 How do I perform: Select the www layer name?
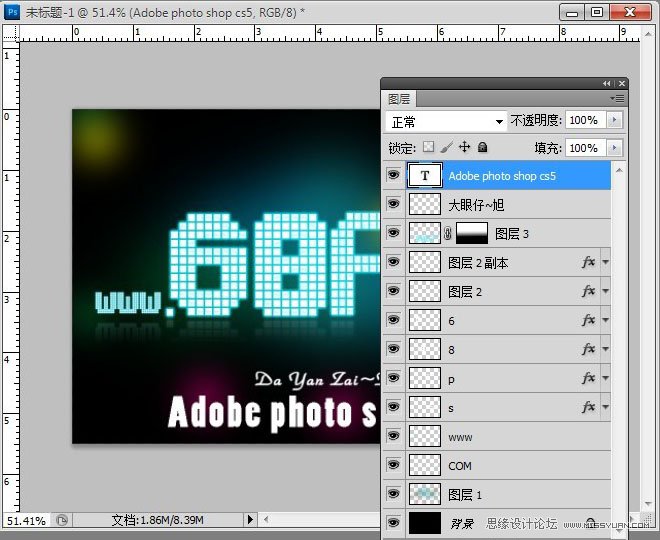tap(460, 437)
